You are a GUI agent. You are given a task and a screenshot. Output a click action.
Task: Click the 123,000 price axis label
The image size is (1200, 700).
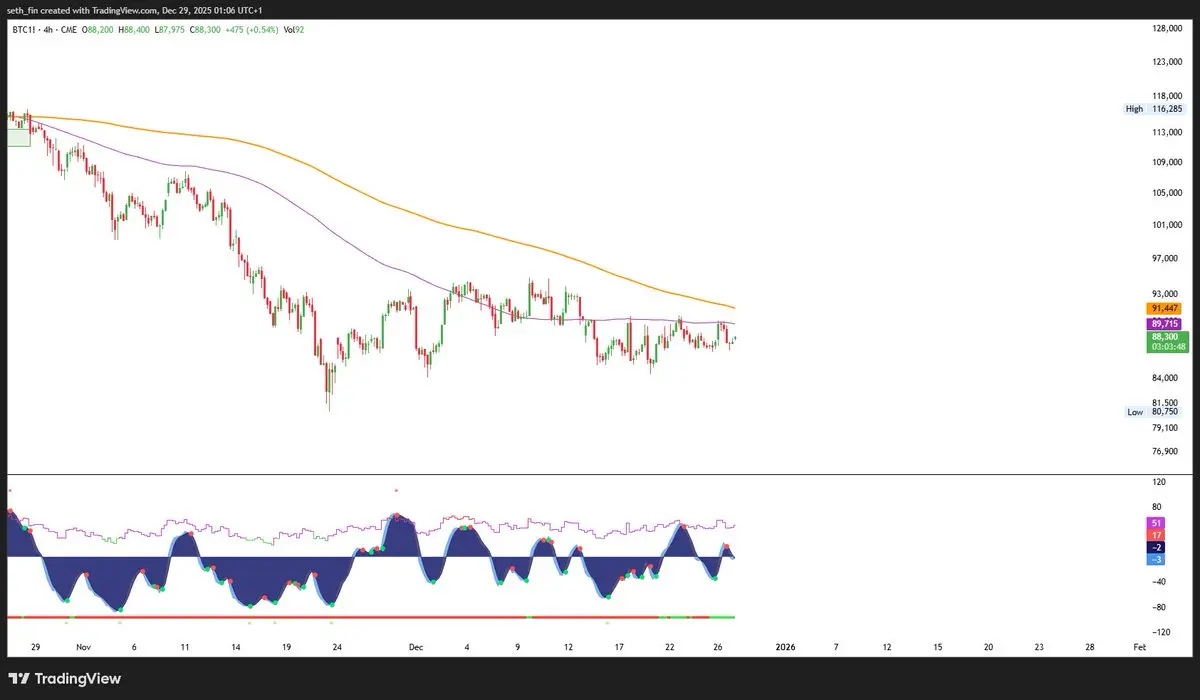(1167, 62)
